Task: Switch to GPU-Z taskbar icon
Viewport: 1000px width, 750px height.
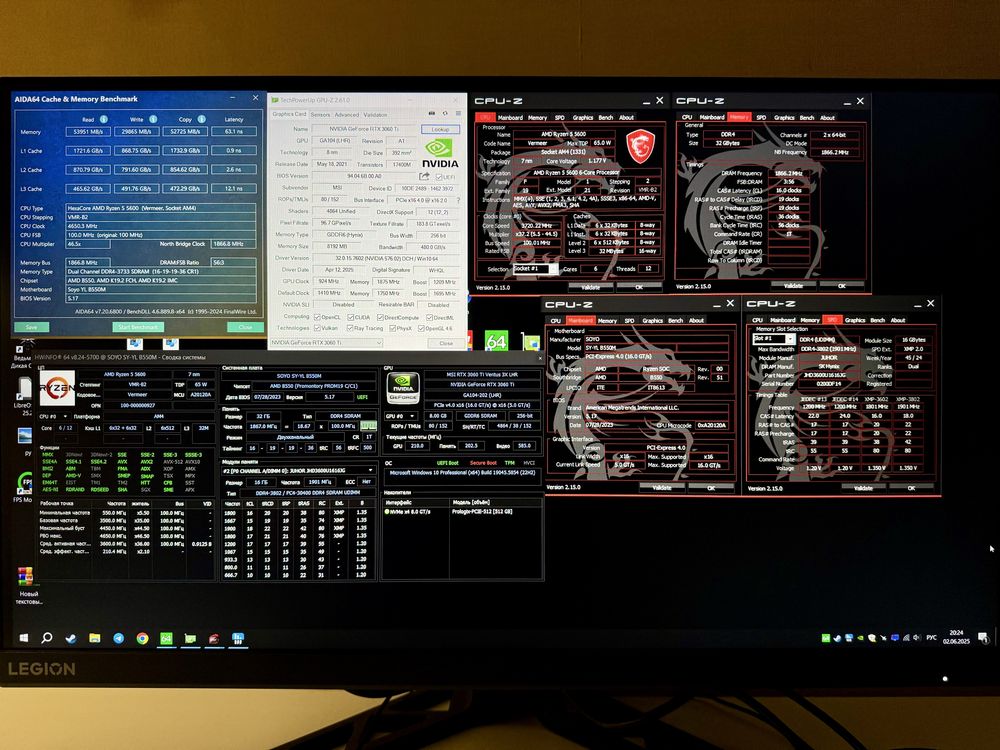Action: (190, 638)
